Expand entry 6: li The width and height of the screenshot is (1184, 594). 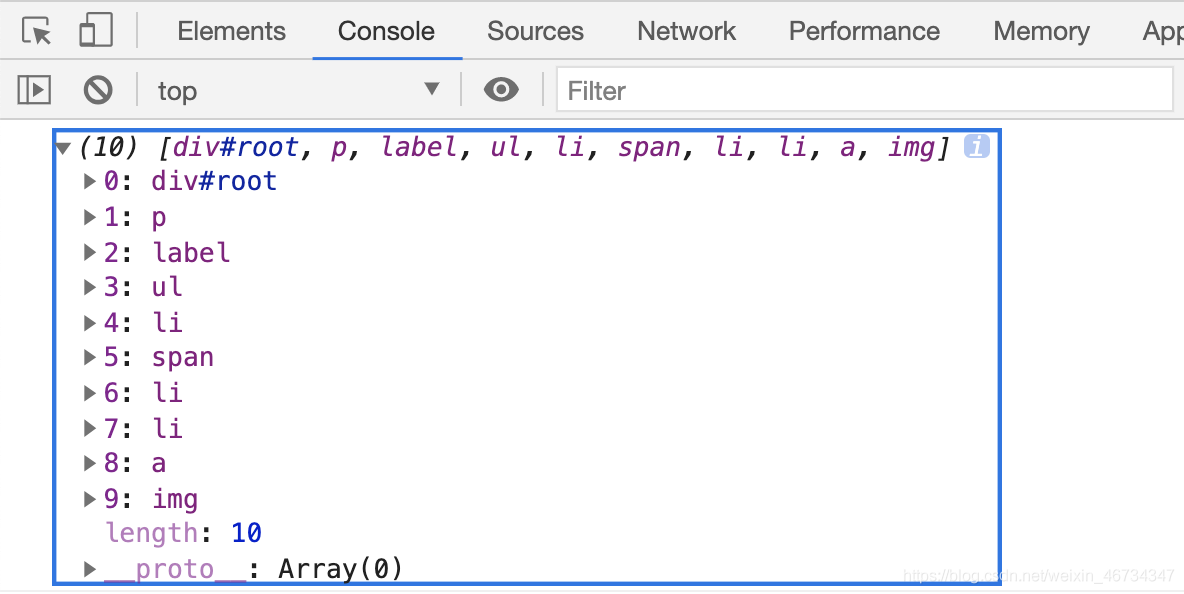(90, 392)
